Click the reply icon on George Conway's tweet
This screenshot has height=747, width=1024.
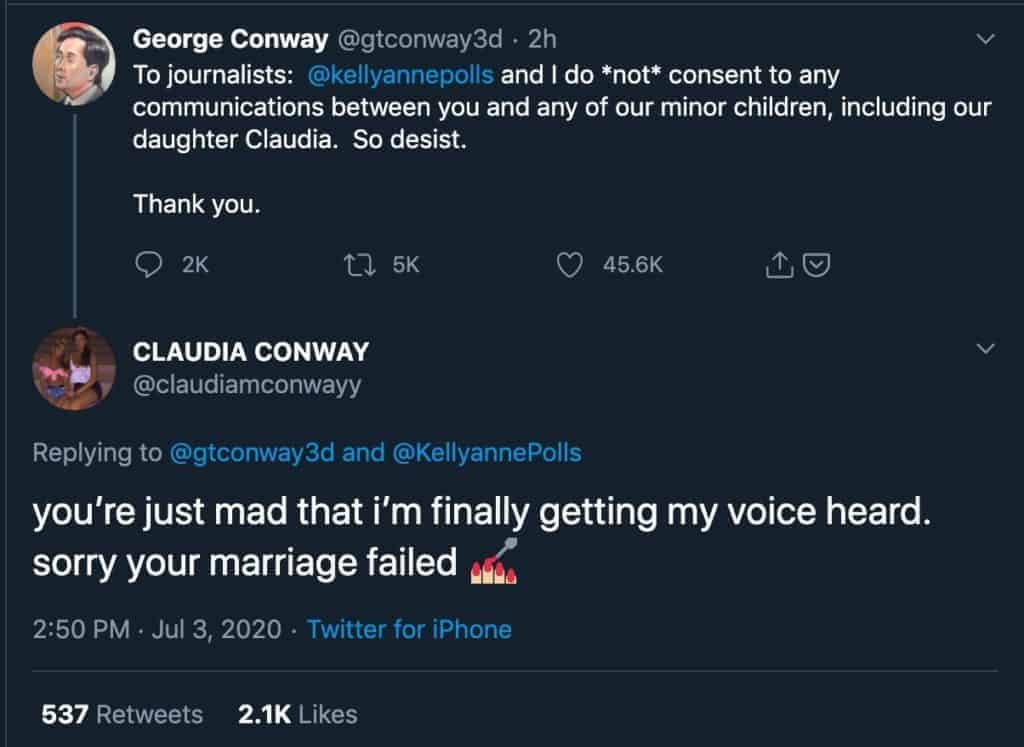148,264
